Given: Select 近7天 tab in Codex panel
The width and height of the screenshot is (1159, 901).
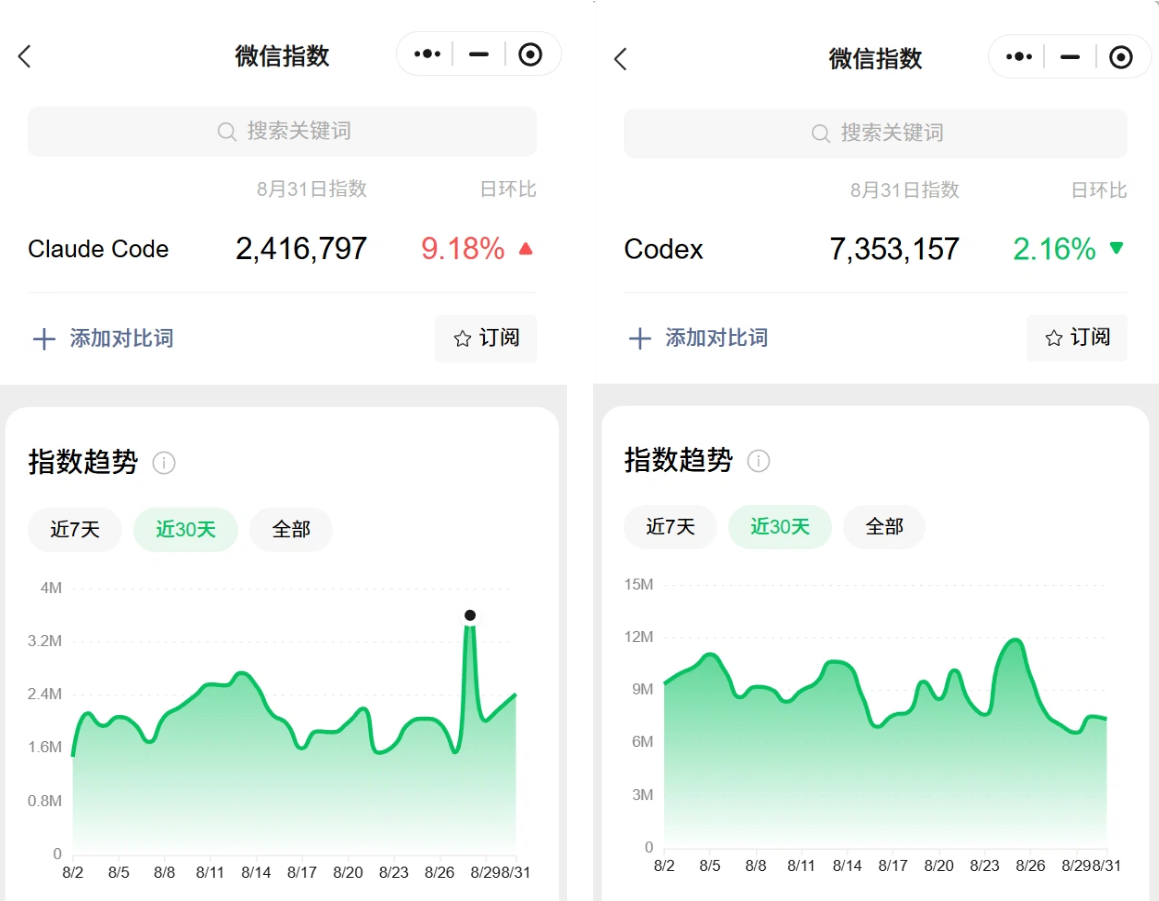Looking at the screenshot, I should [x=670, y=527].
